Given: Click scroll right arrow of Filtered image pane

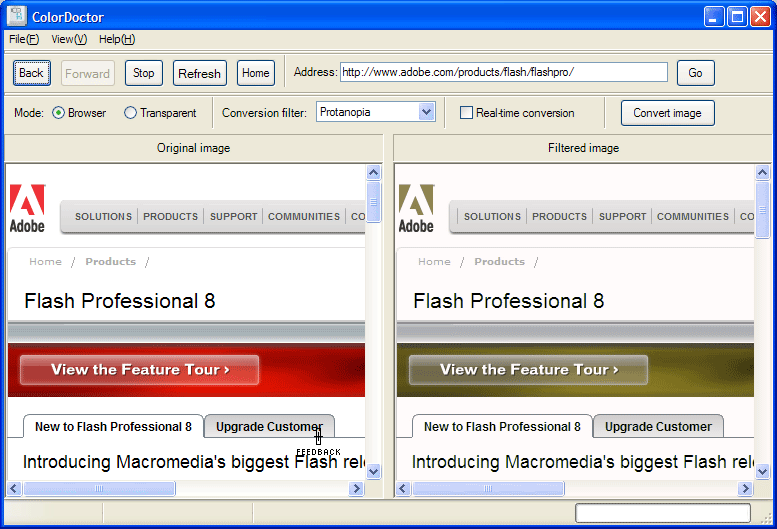Looking at the screenshot, I should click(745, 488).
